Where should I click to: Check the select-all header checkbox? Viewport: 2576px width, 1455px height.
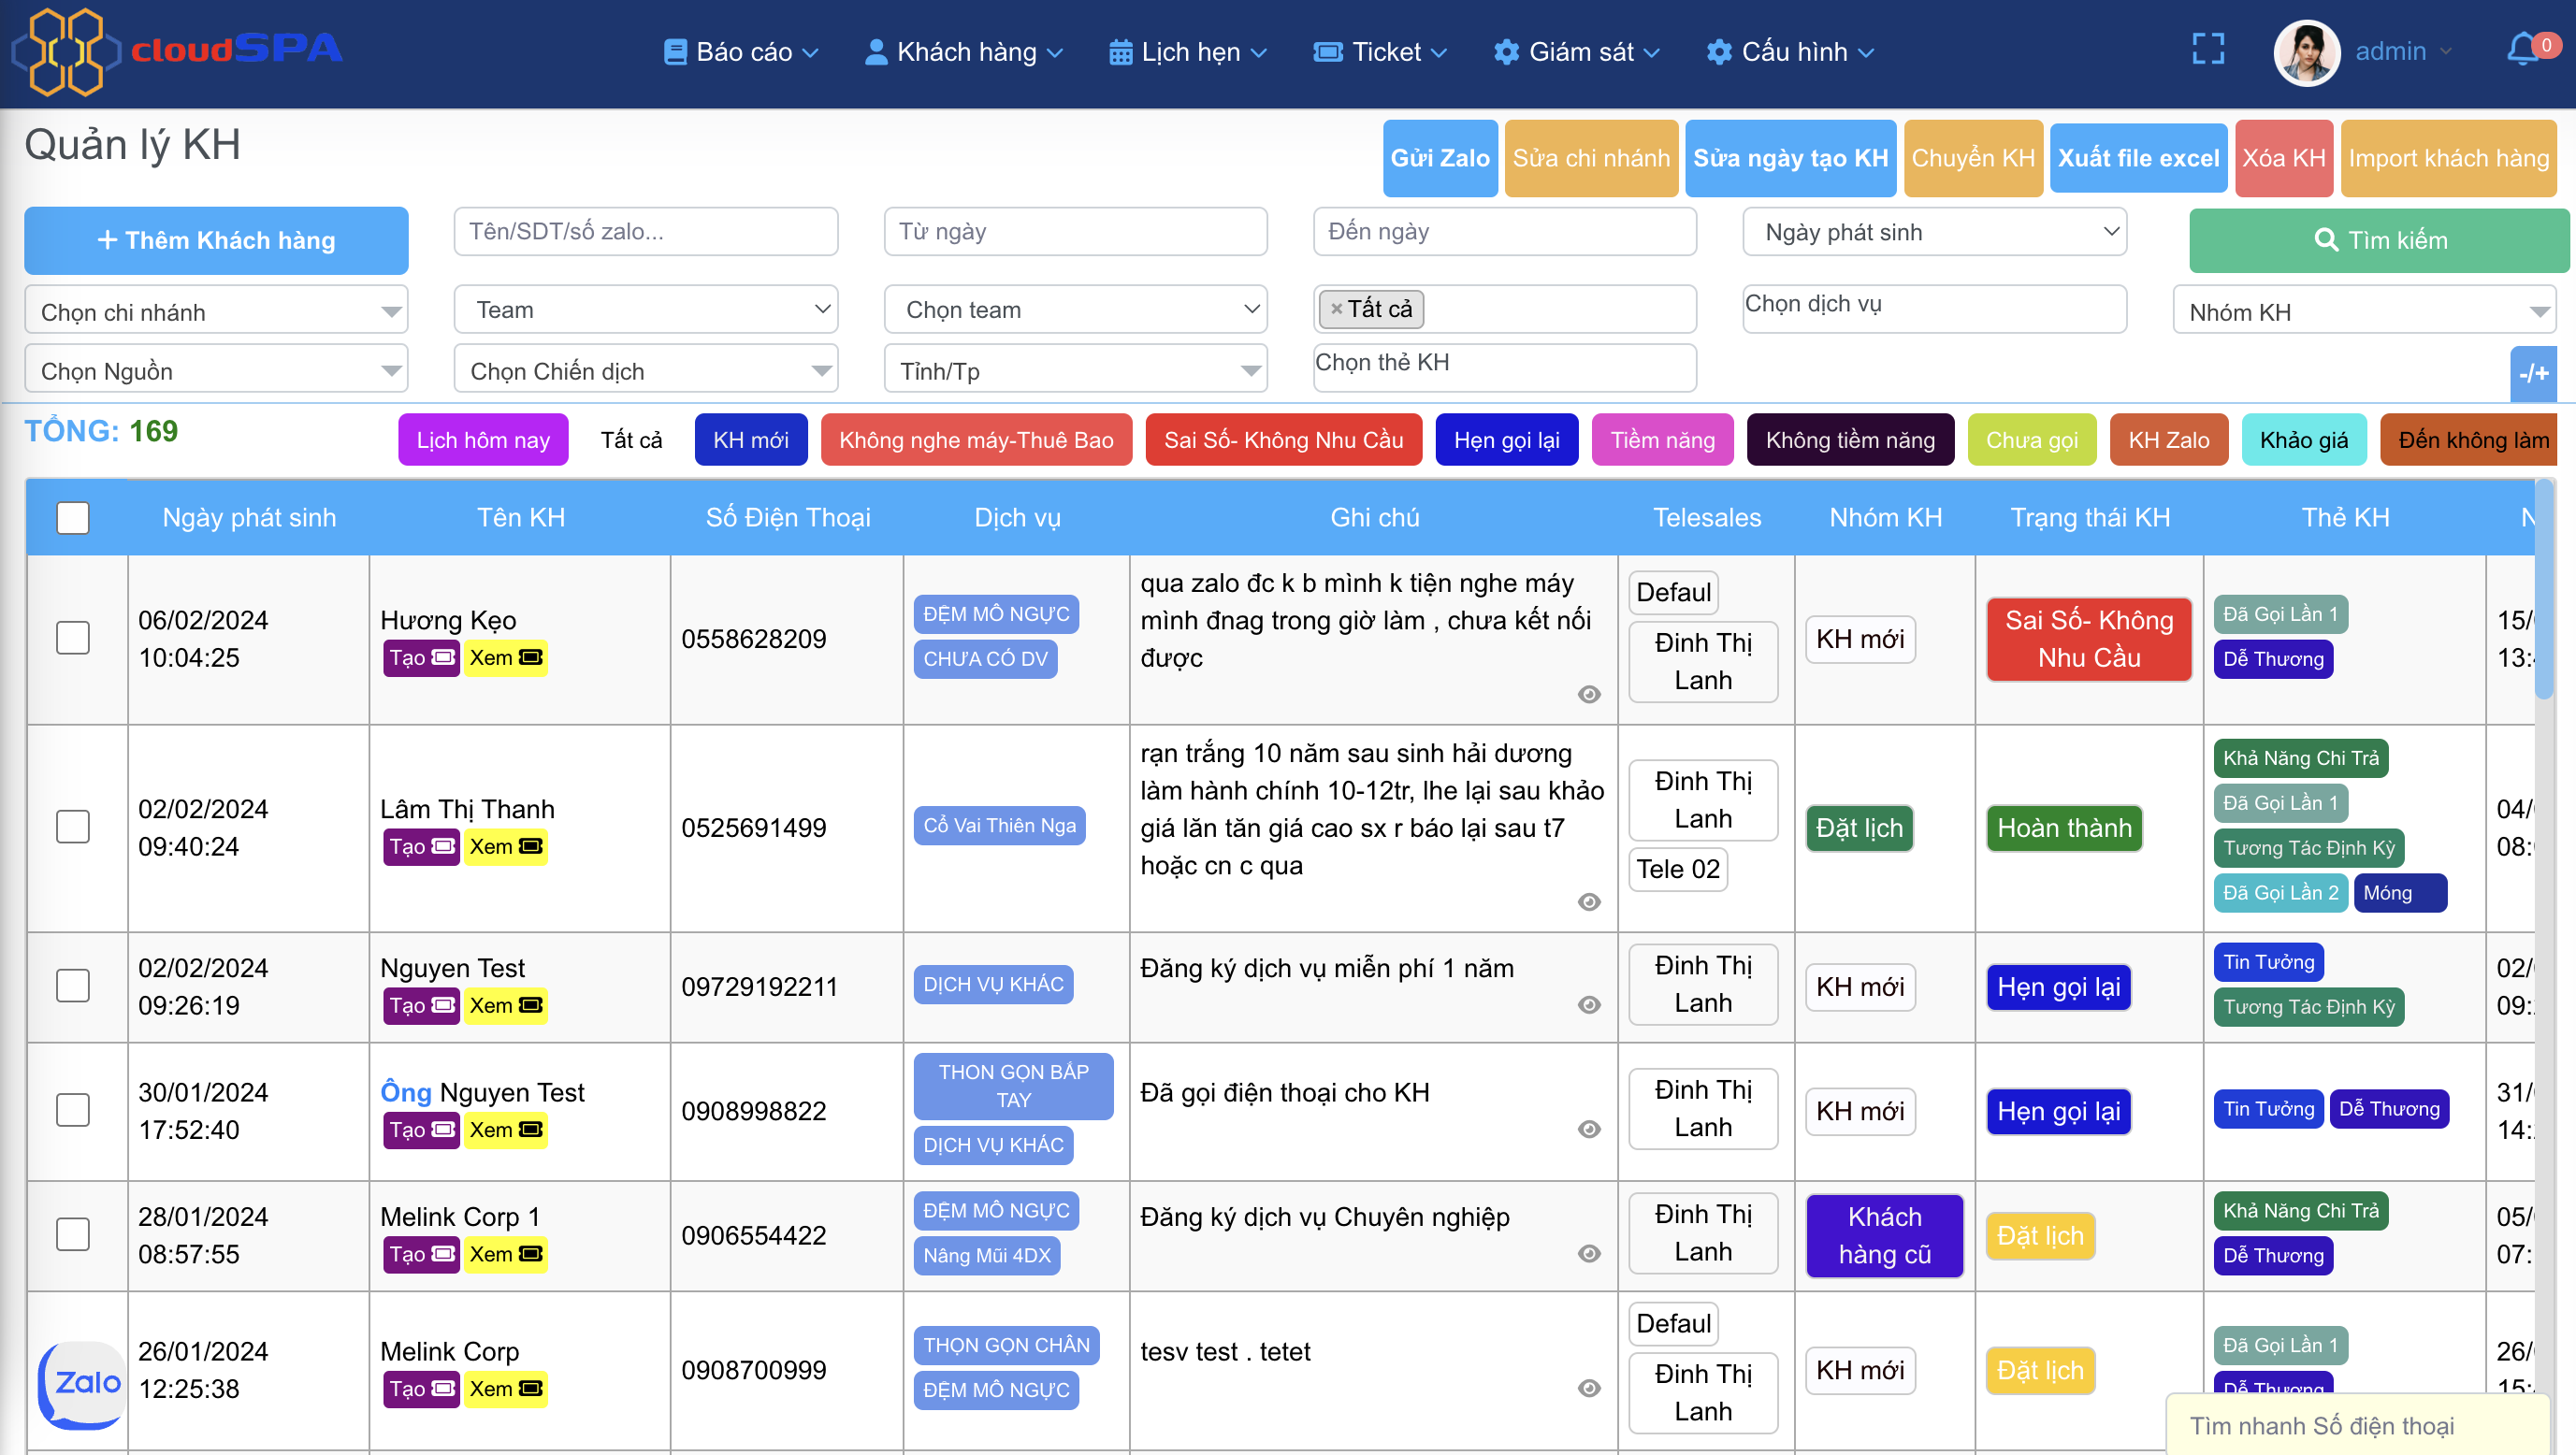tap(73, 518)
